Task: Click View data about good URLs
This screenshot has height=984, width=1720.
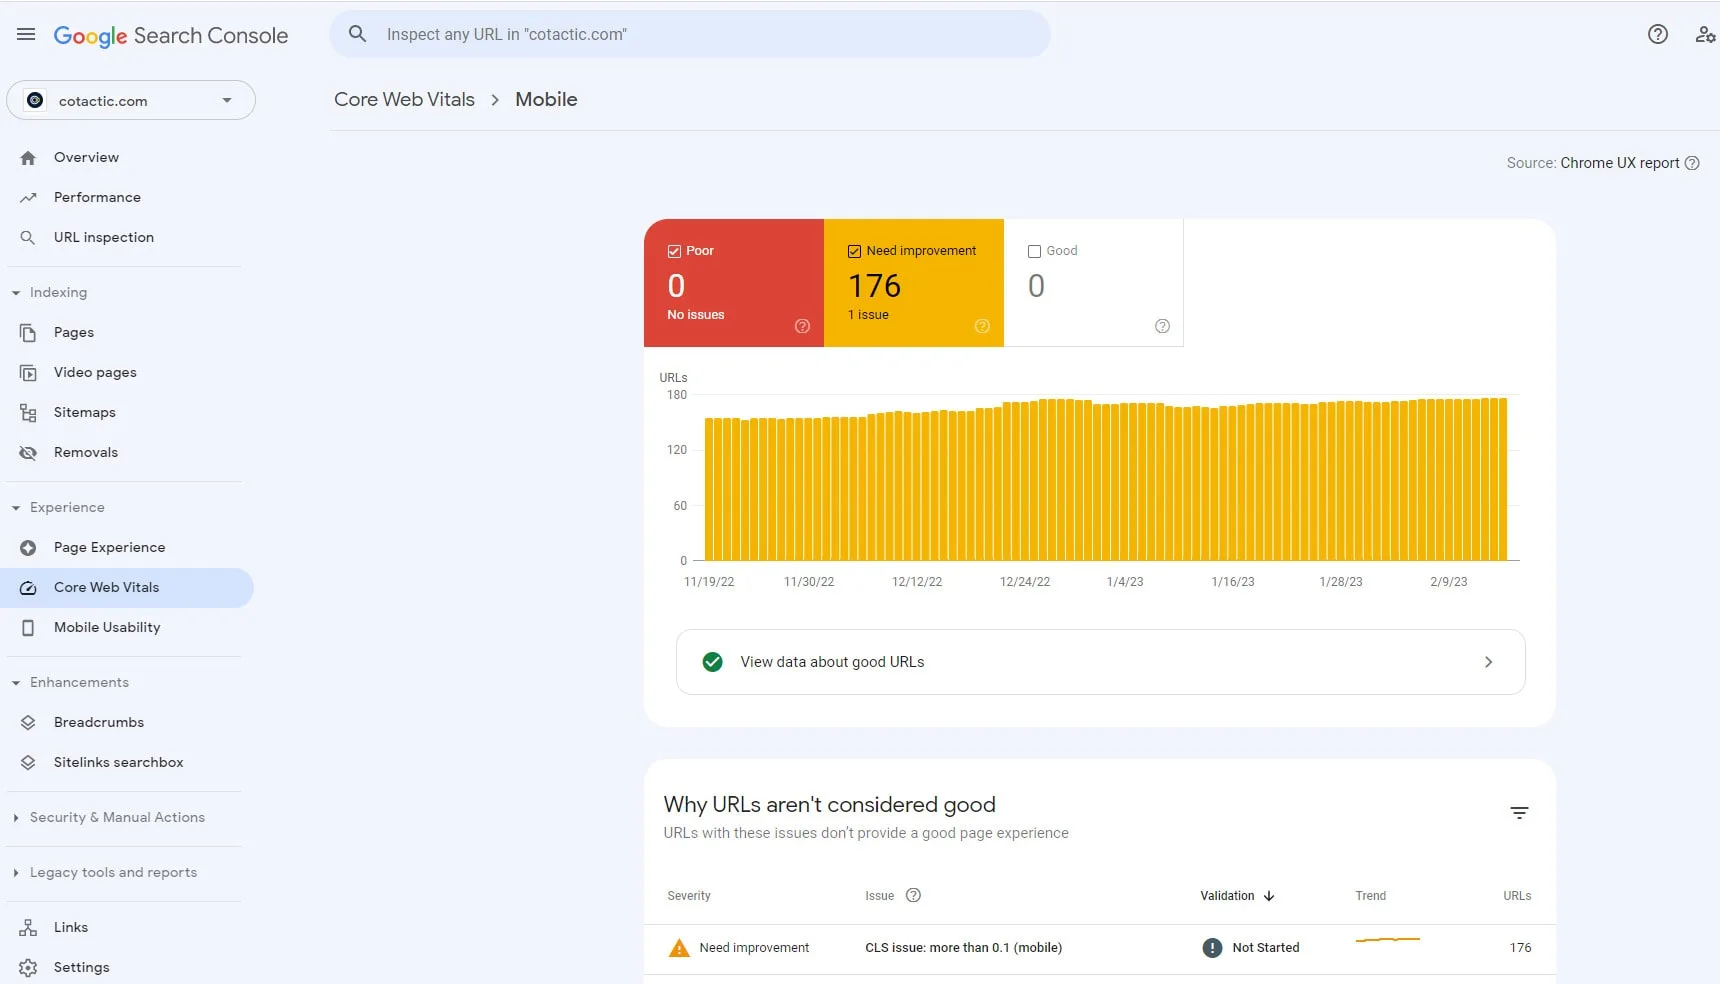Action: pos(832,661)
